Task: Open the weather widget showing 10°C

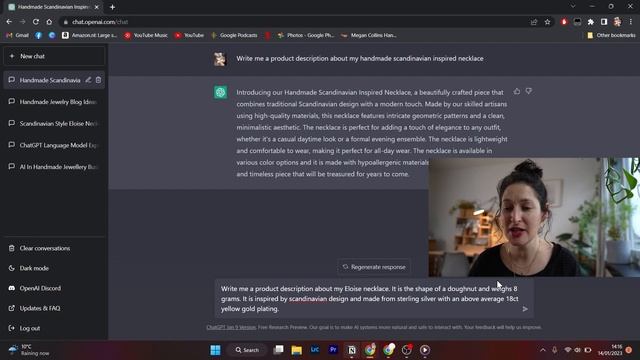Action: click(x=29, y=350)
